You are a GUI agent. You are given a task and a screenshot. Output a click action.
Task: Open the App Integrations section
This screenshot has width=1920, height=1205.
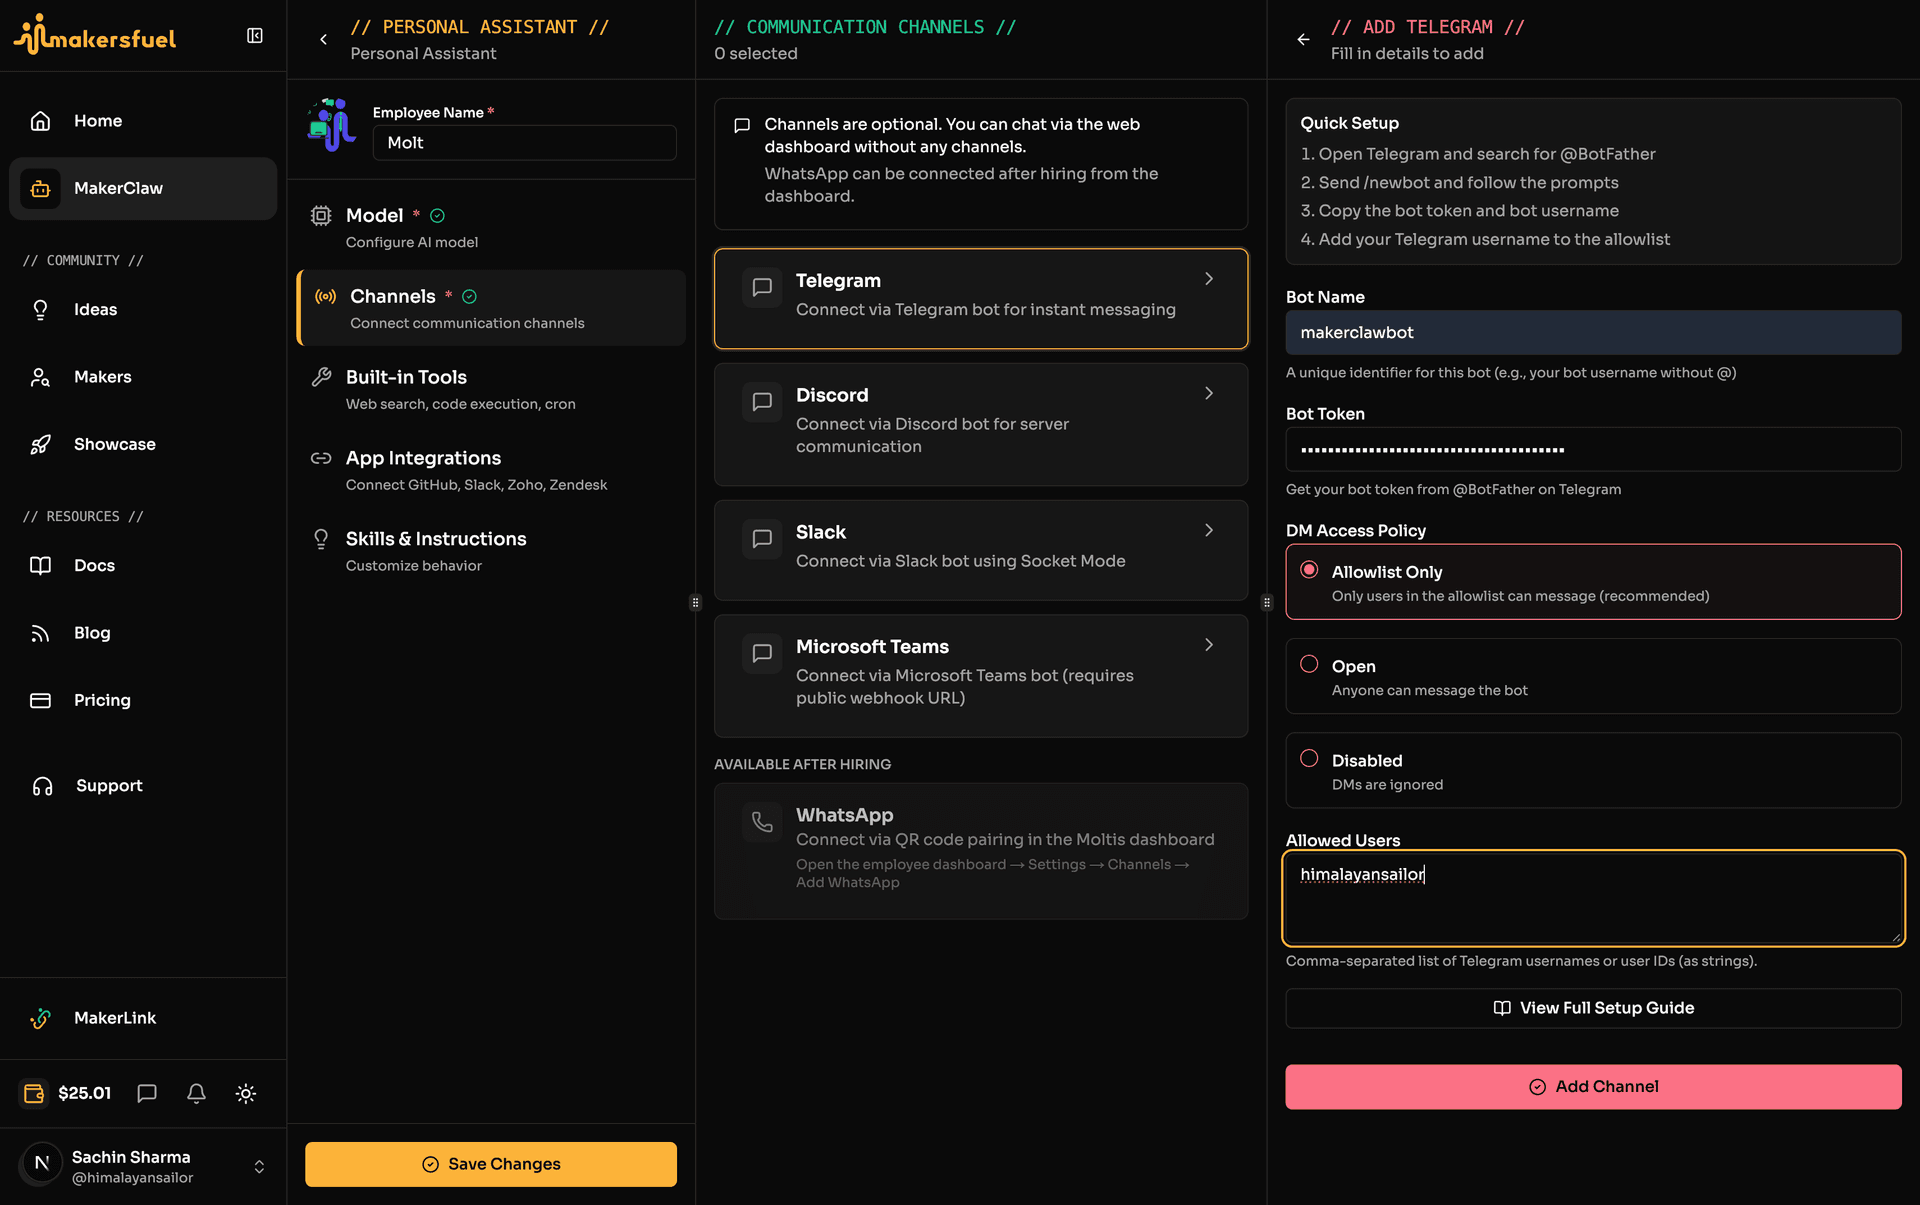491,470
